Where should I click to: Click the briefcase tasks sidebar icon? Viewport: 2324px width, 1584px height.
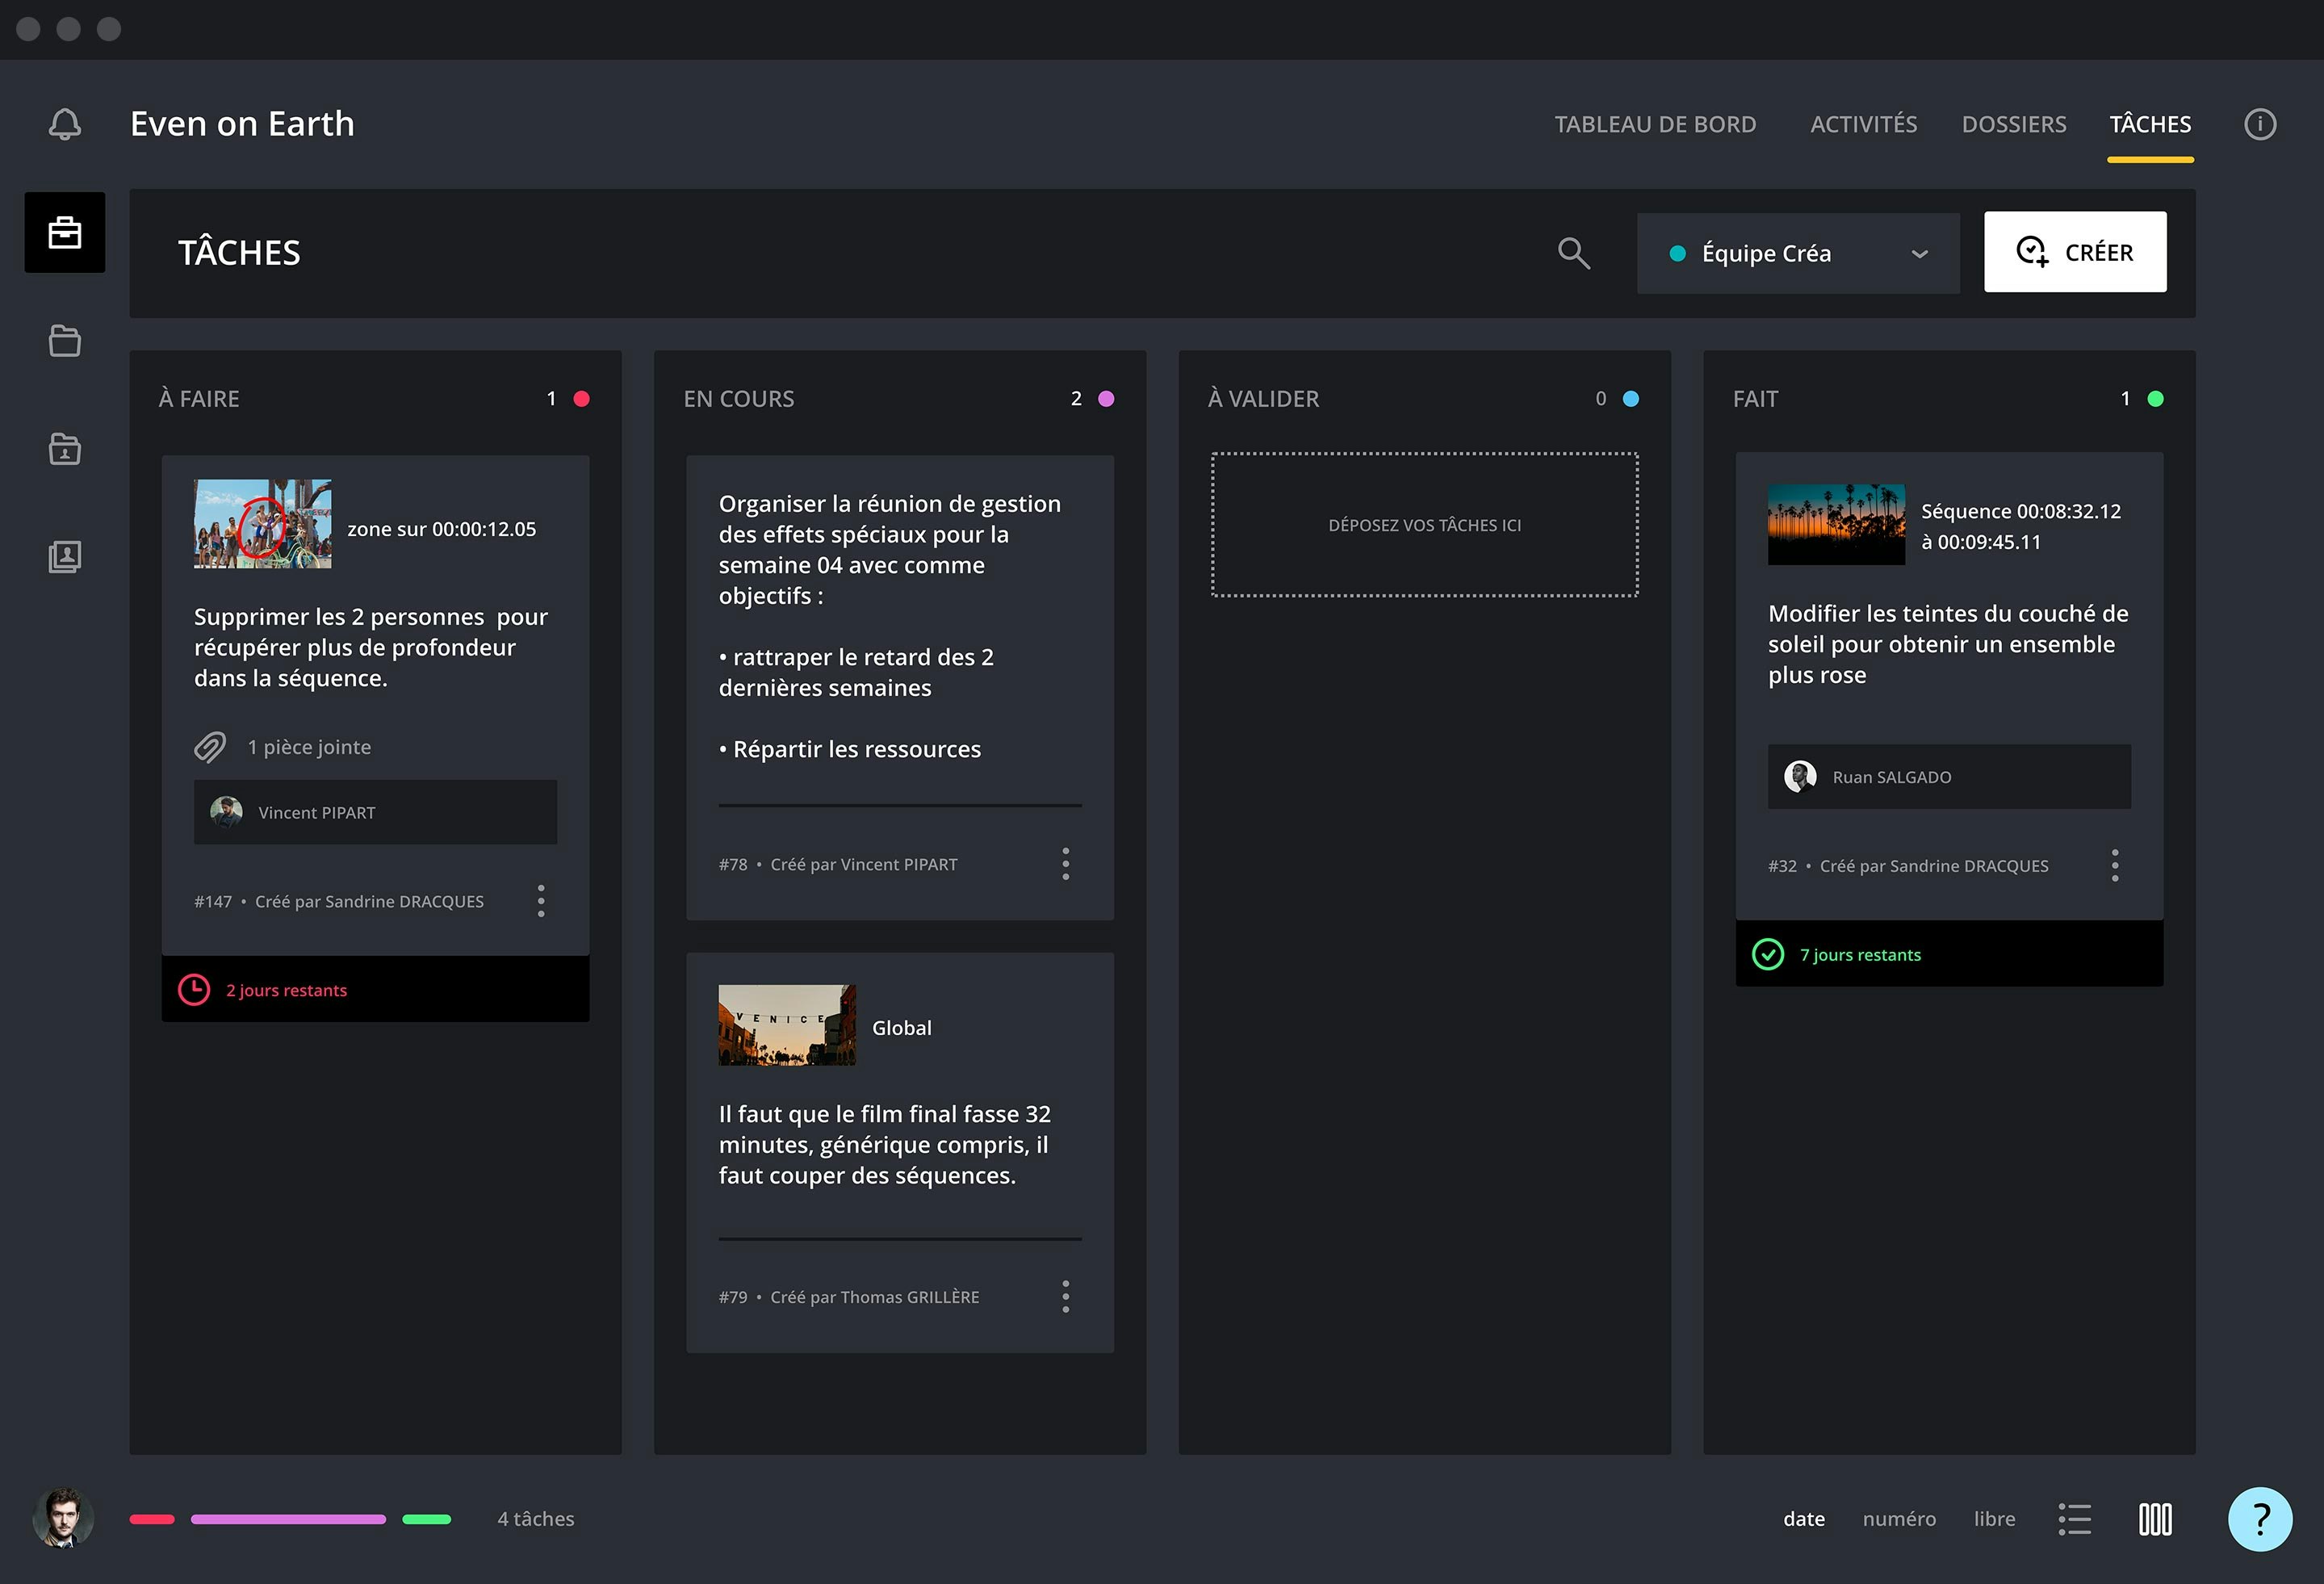65,232
